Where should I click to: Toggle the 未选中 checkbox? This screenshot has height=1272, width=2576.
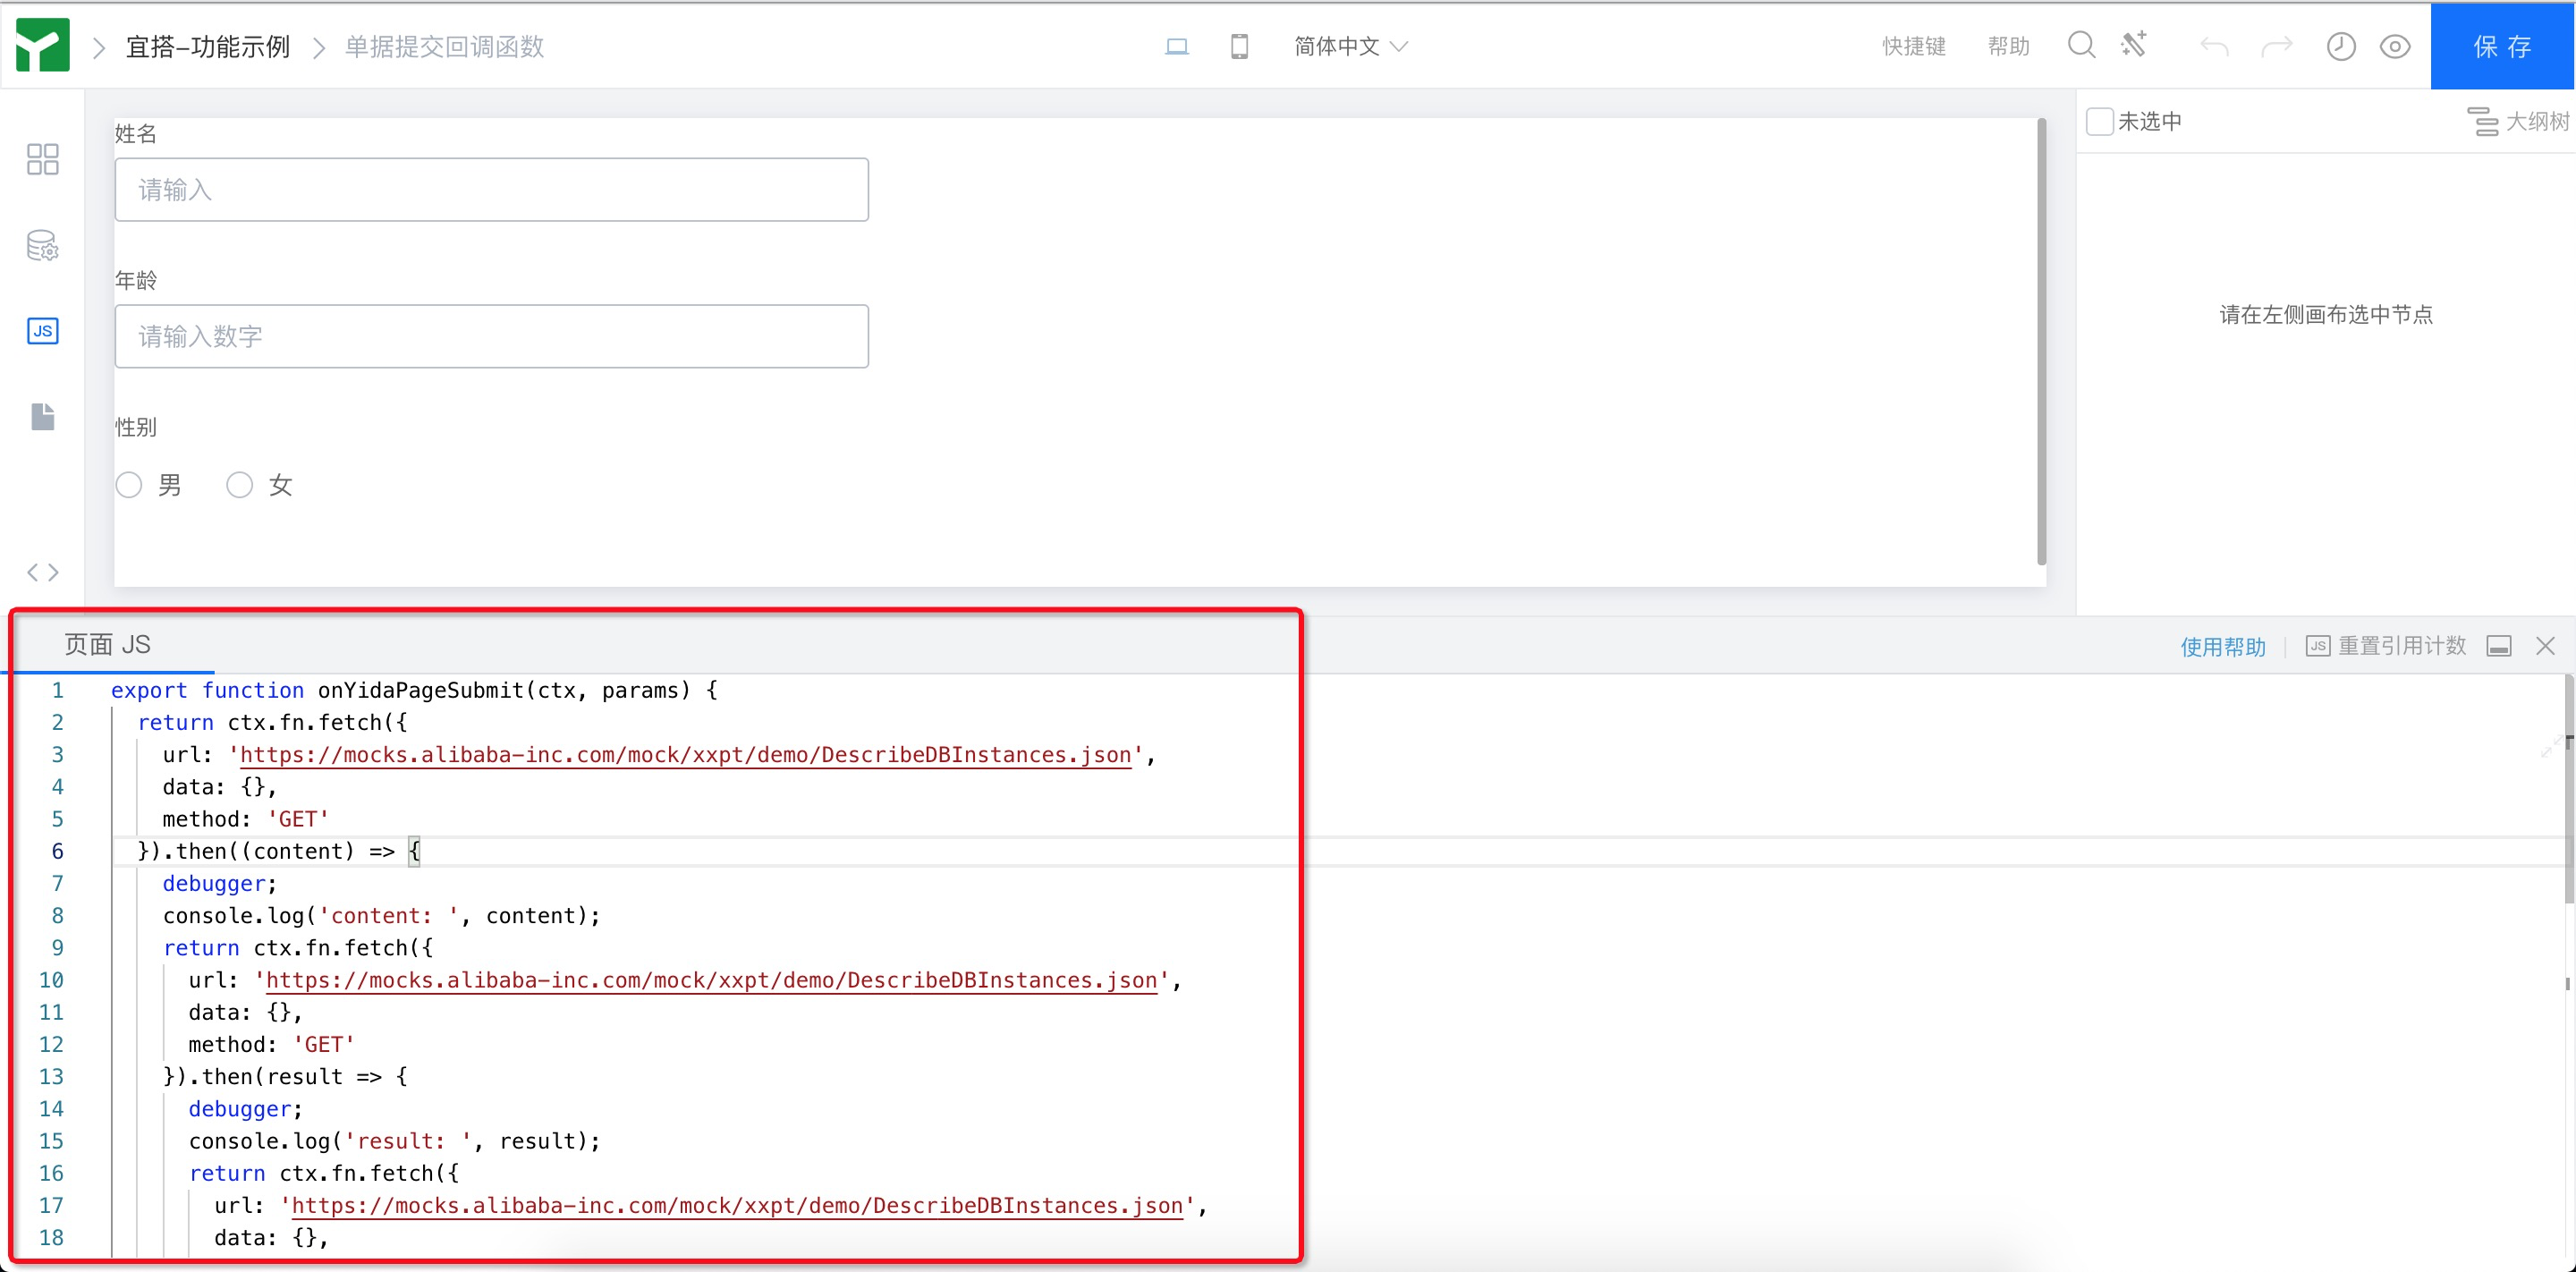(x=2100, y=121)
